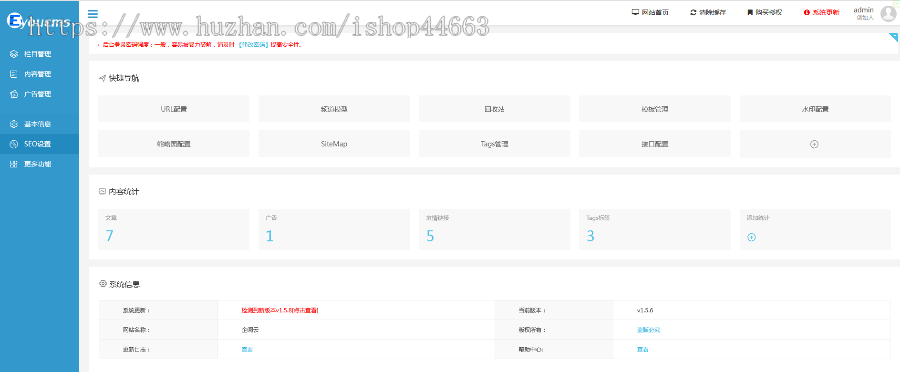Open 内容管理 in the sidebar
900x372 pixels.
[37, 74]
